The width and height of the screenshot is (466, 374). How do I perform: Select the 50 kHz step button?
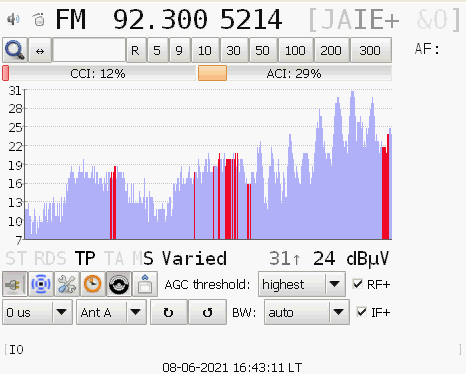pyautogui.click(x=263, y=50)
